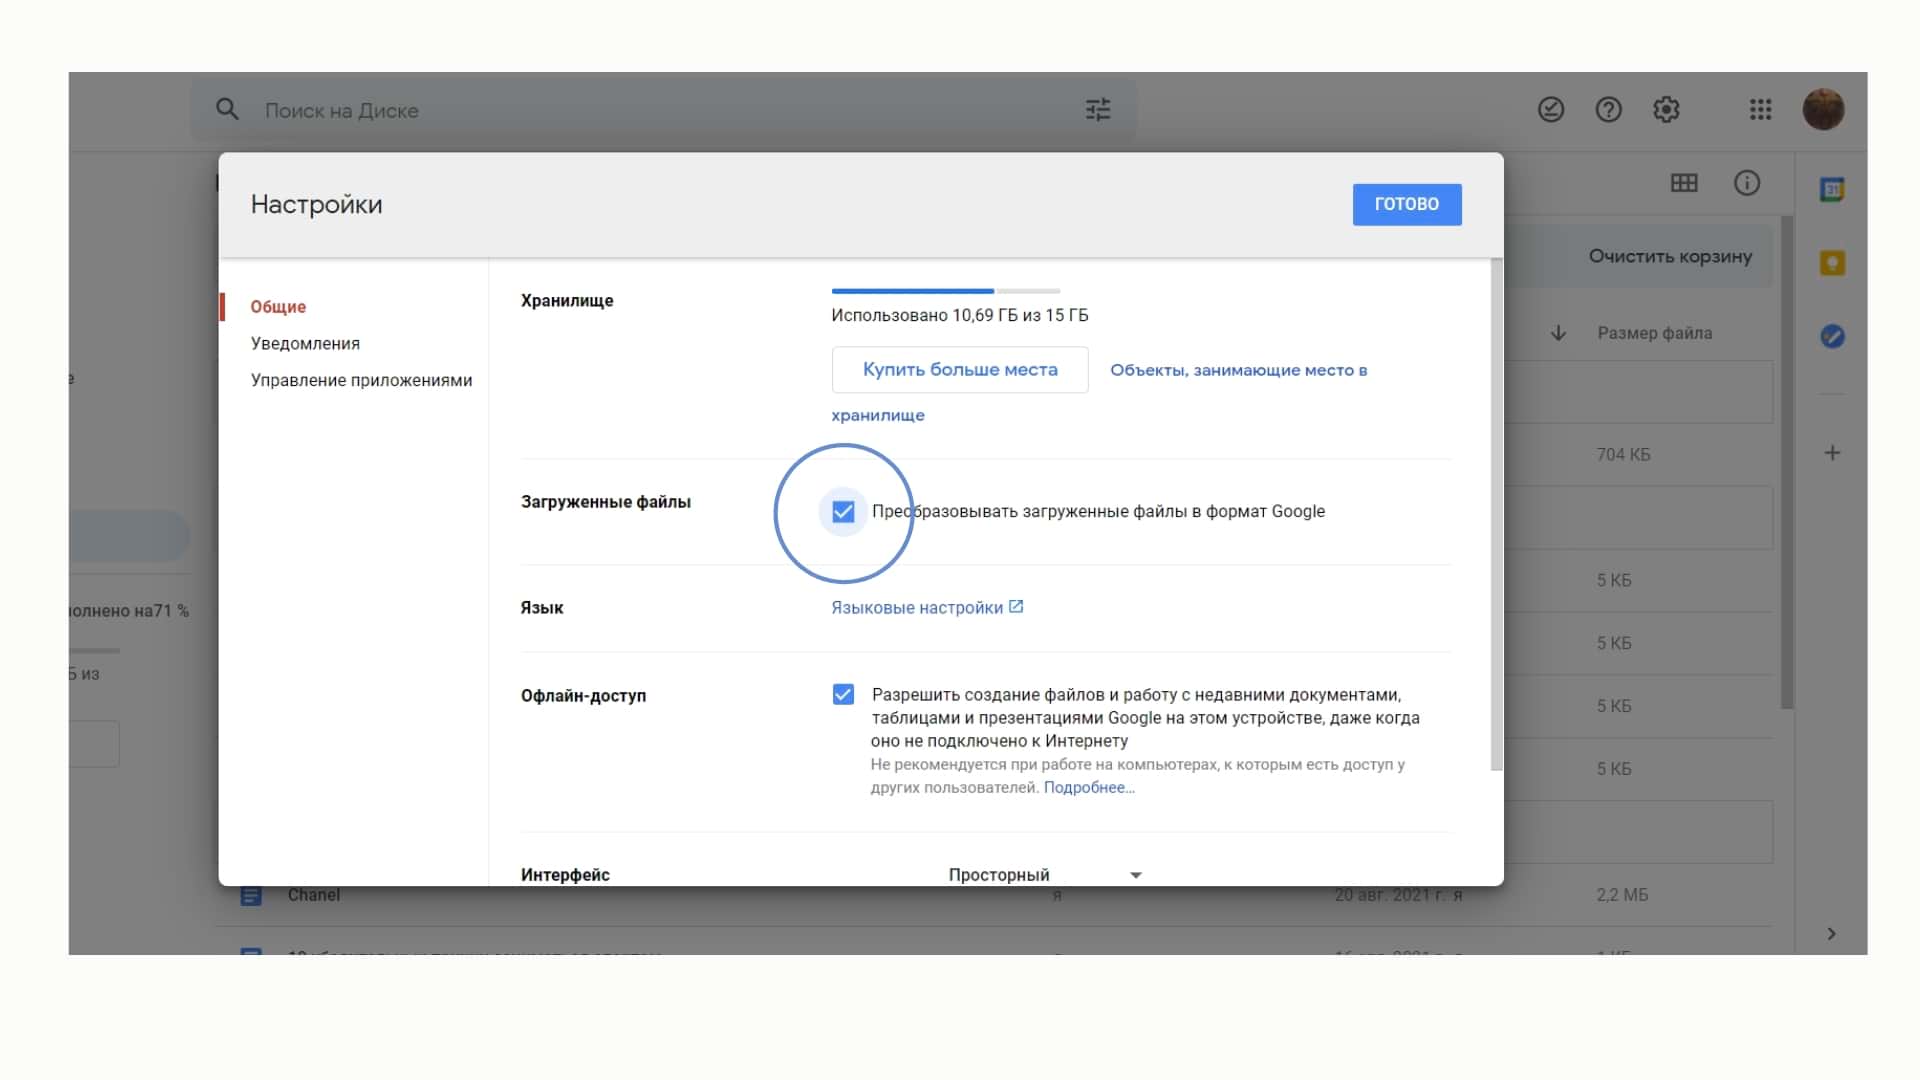Show file details info icon
This screenshot has width=1920, height=1080.
click(1747, 183)
